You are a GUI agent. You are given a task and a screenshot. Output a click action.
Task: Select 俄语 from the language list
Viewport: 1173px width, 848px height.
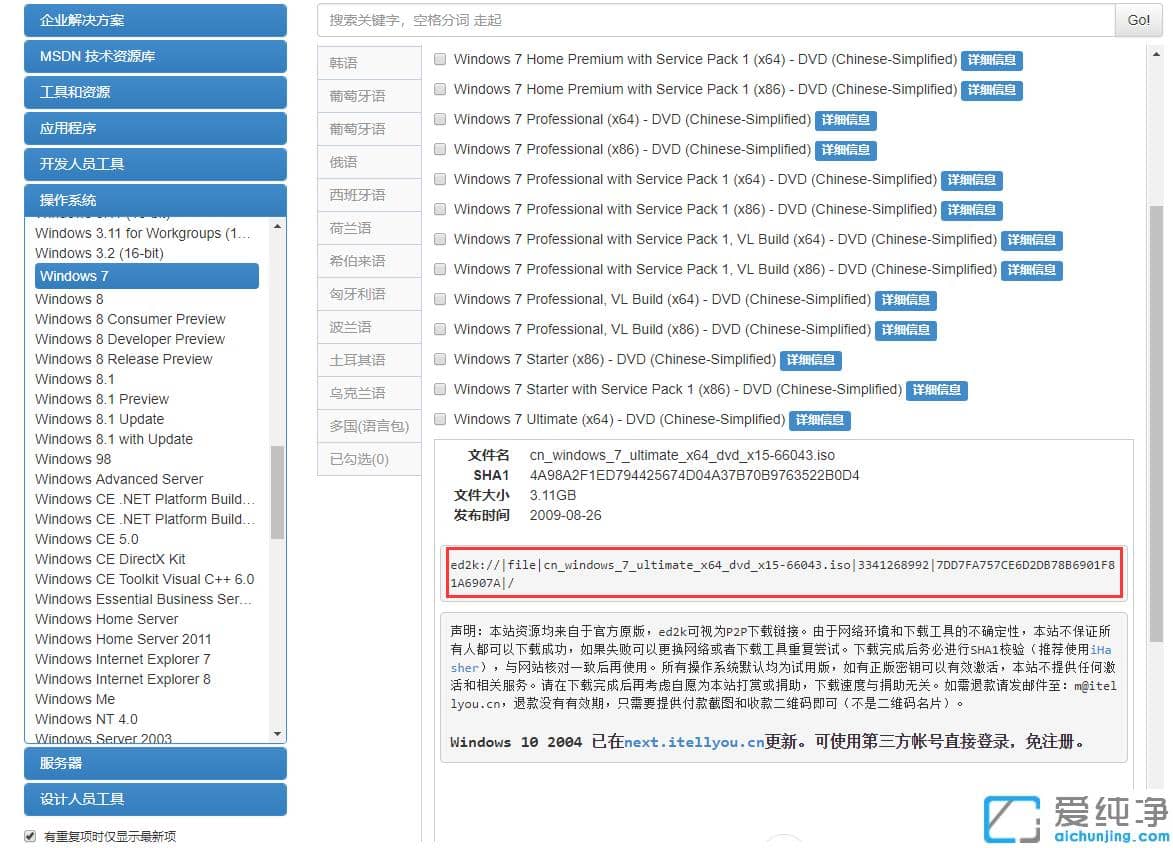[x=368, y=161]
